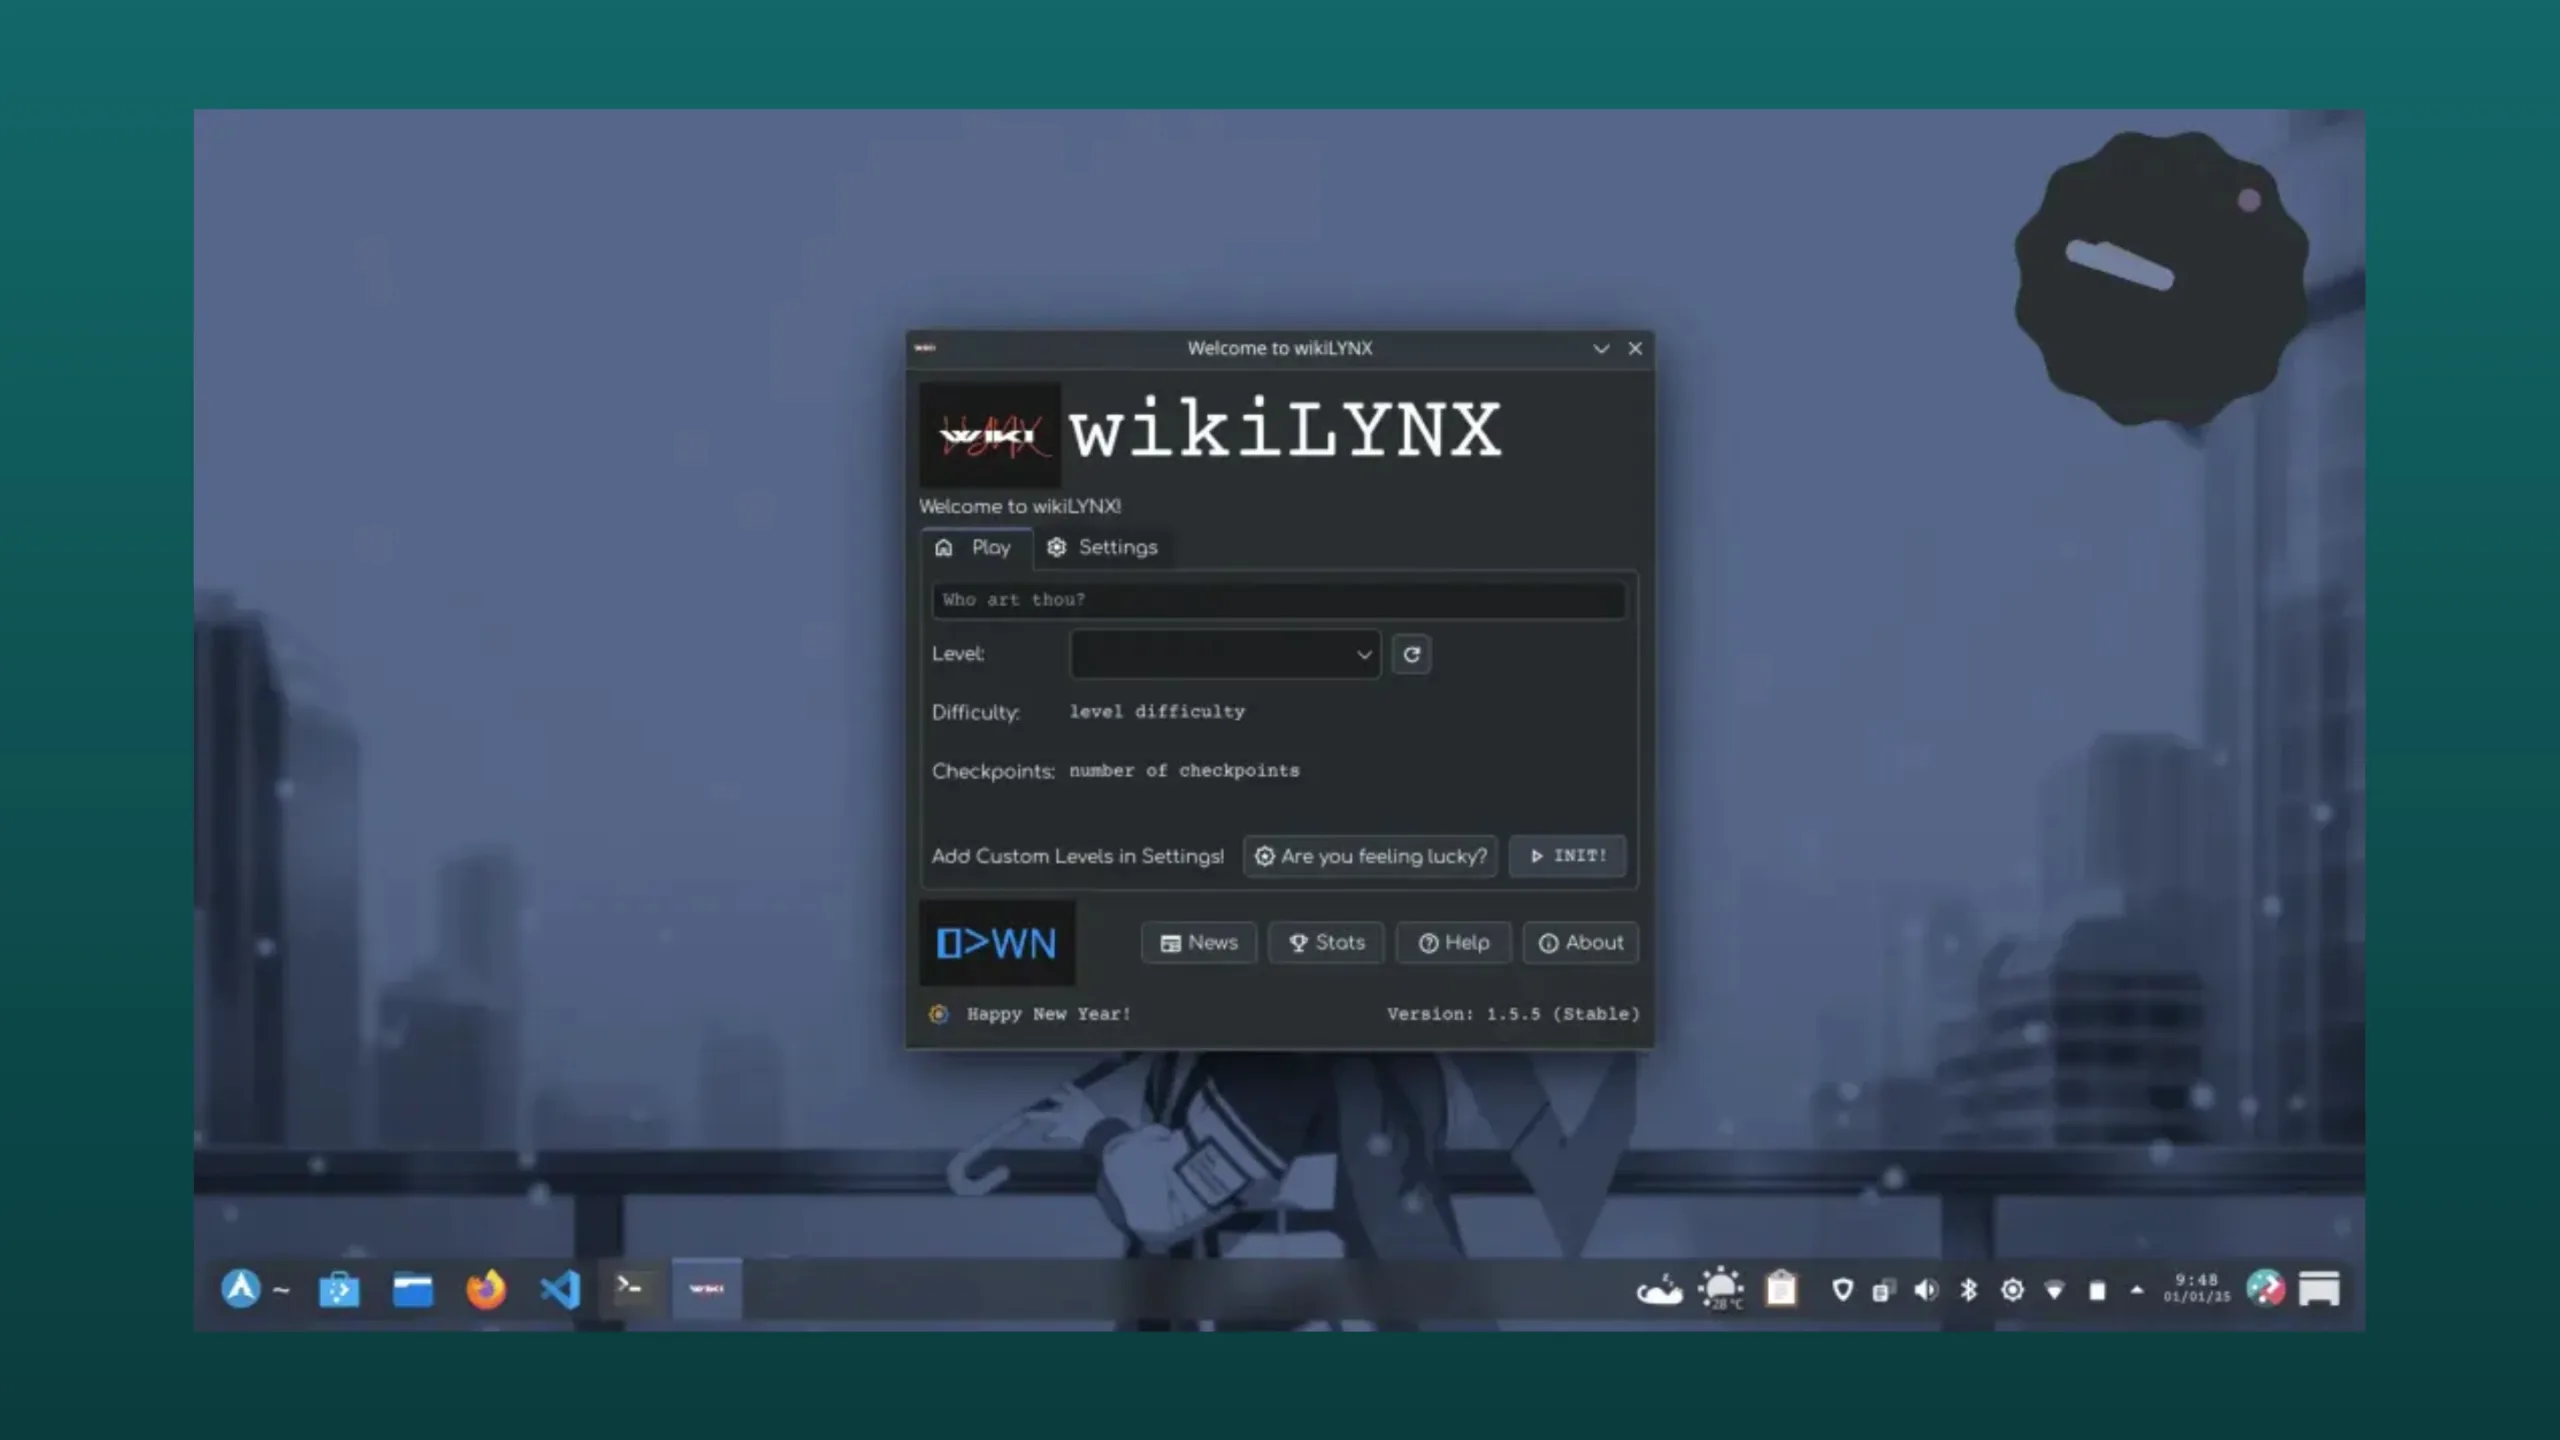Image resolution: width=2560 pixels, height=1440 pixels.
Task: Click the 'Happy New Year!' status text
Action: [1048, 1014]
